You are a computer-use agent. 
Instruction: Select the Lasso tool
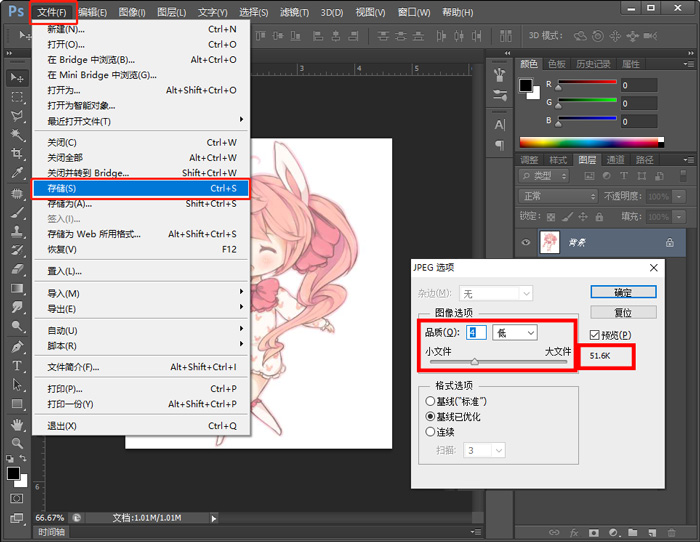pos(17,116)
